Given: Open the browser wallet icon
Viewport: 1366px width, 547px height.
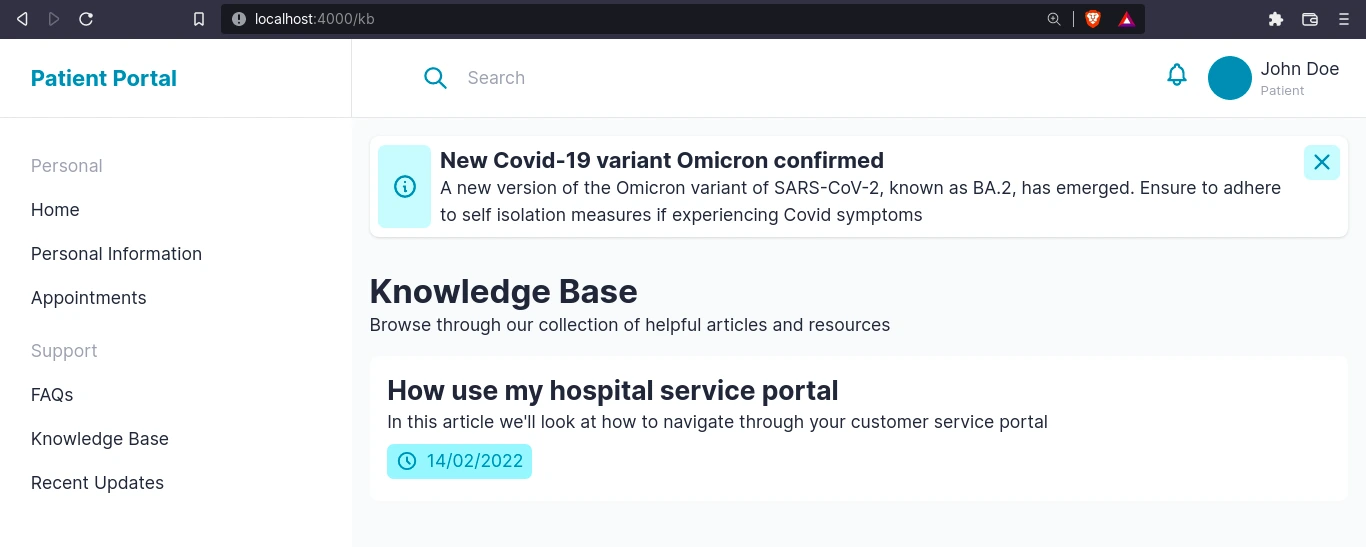Looking at the screenshot, I should pyautogui.click(x=1310, y=19).
